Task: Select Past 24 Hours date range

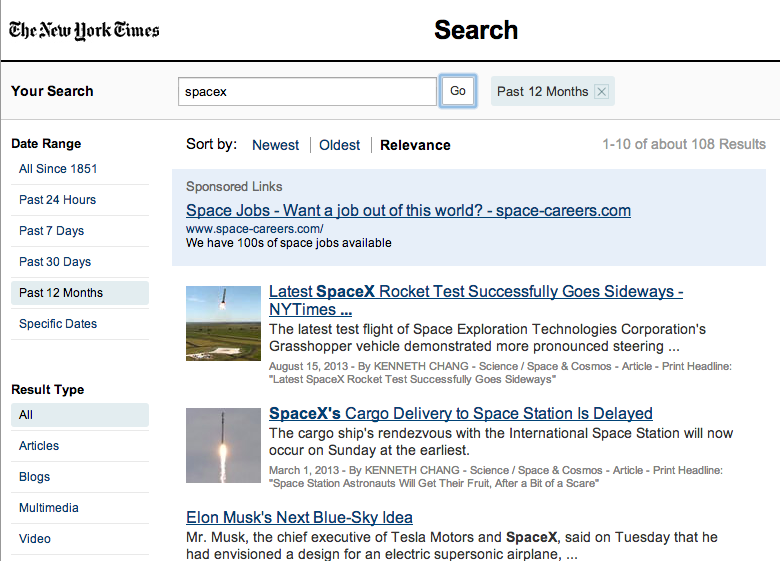Action: (58, 200)
